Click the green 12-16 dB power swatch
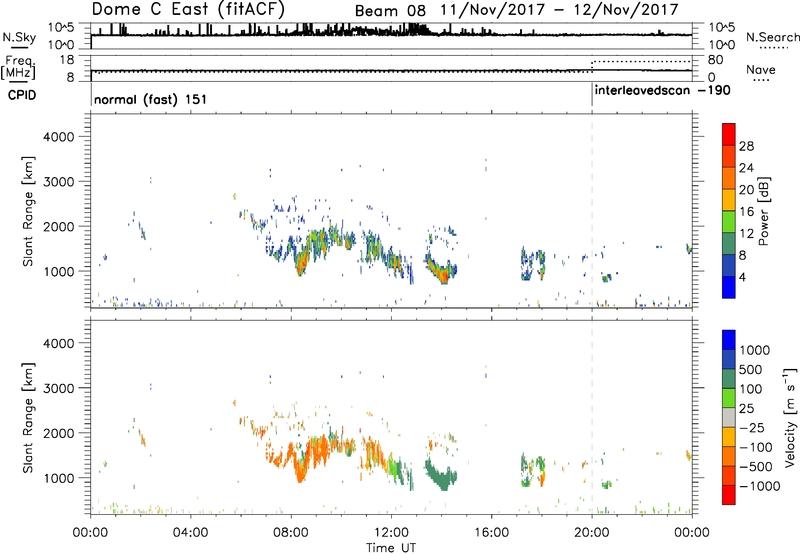 tap(729, 222)
